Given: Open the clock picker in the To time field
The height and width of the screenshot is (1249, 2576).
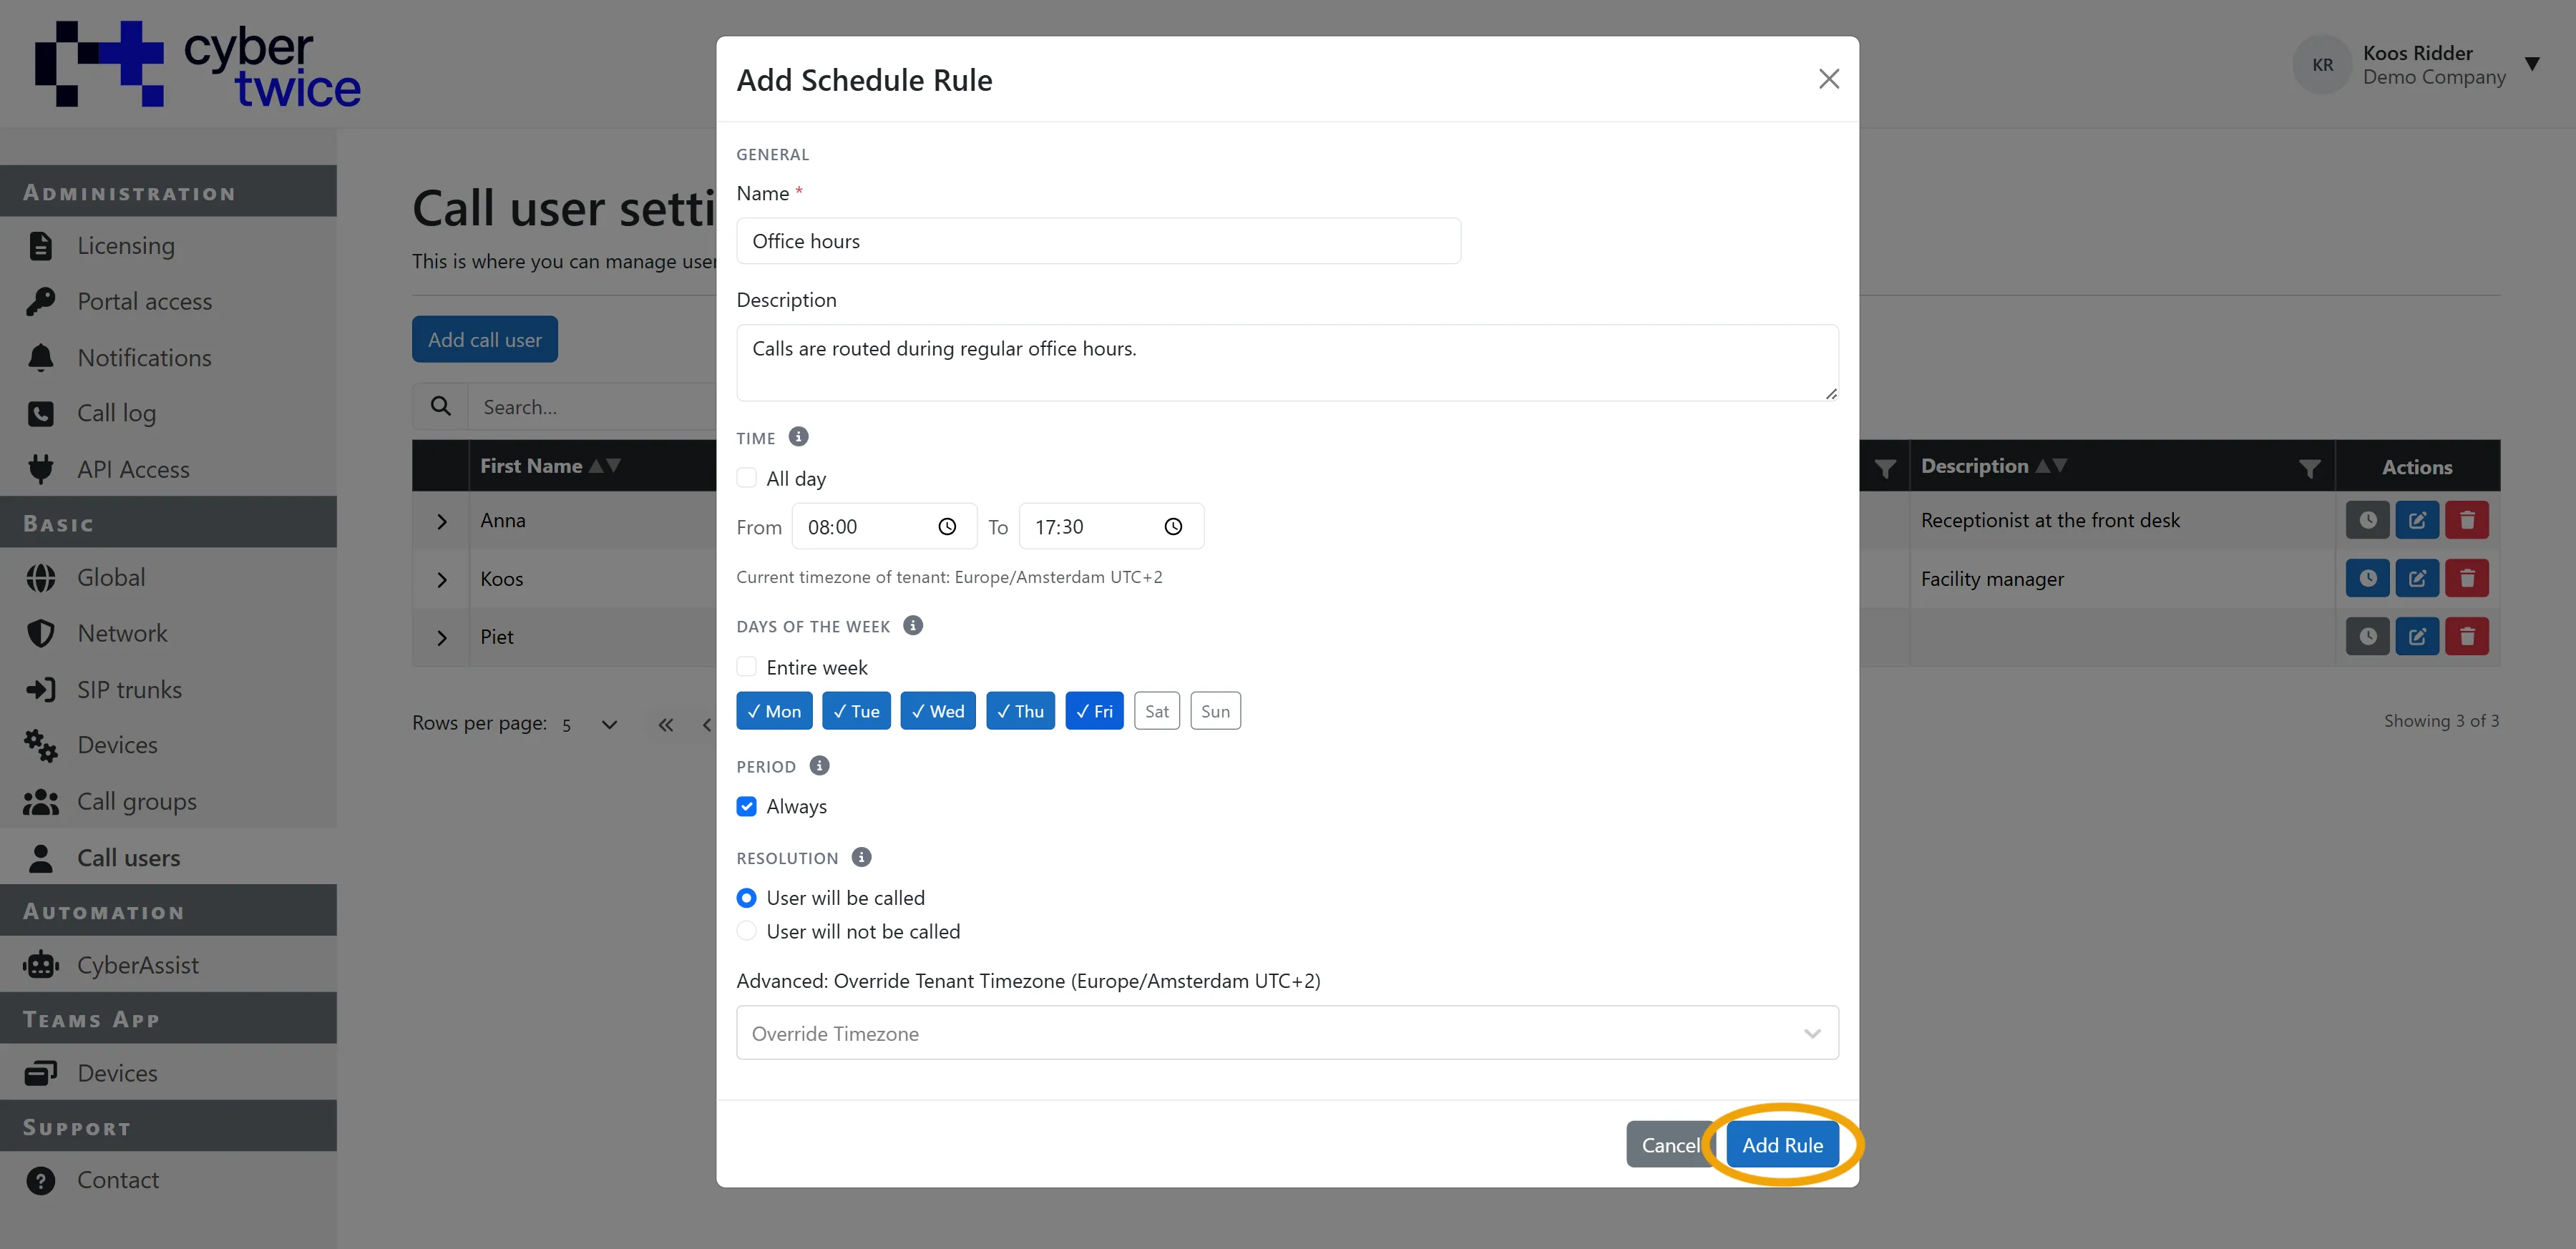Looking at the screenshot, I should [x=1173, y=527].
